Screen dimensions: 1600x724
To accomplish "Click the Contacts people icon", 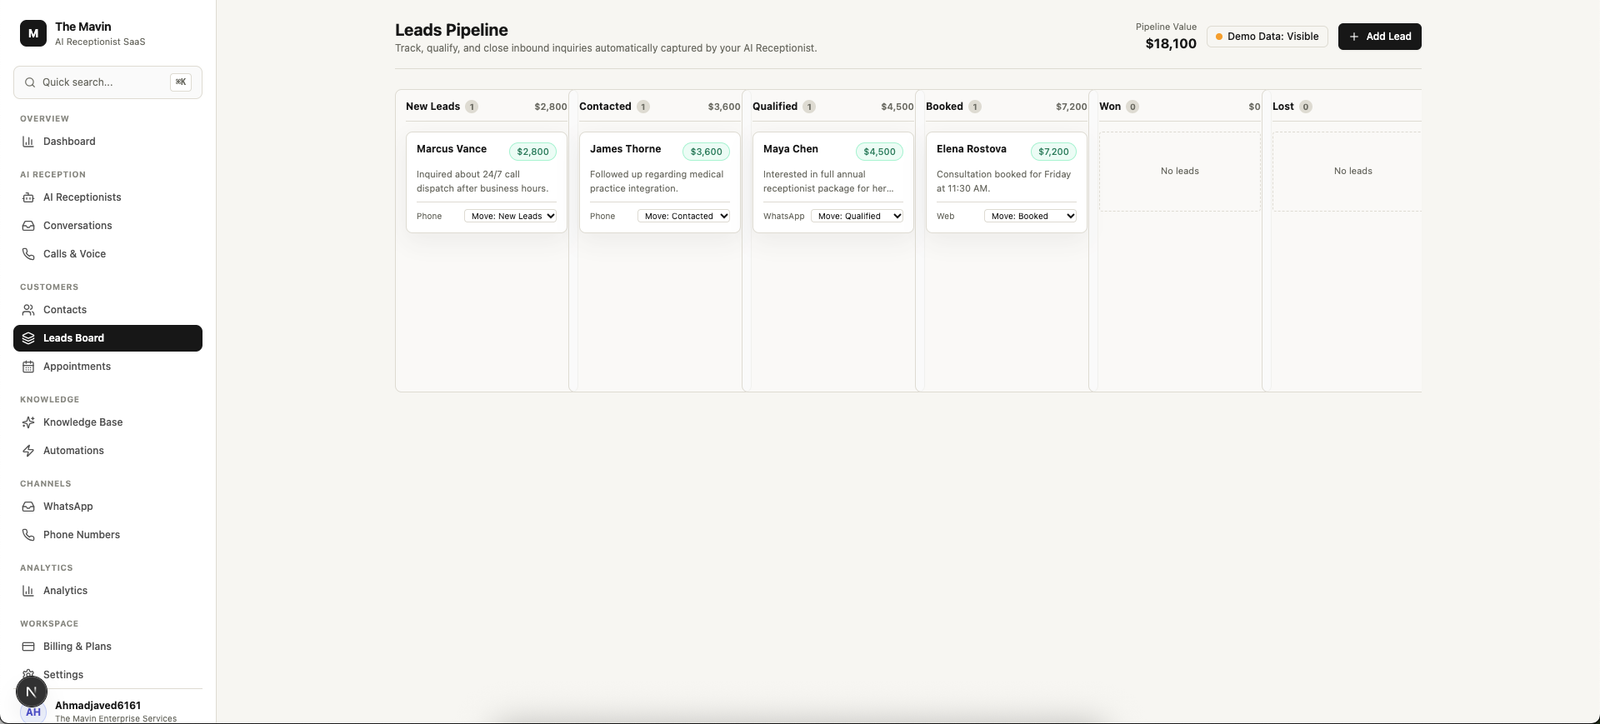I will 28,310.
